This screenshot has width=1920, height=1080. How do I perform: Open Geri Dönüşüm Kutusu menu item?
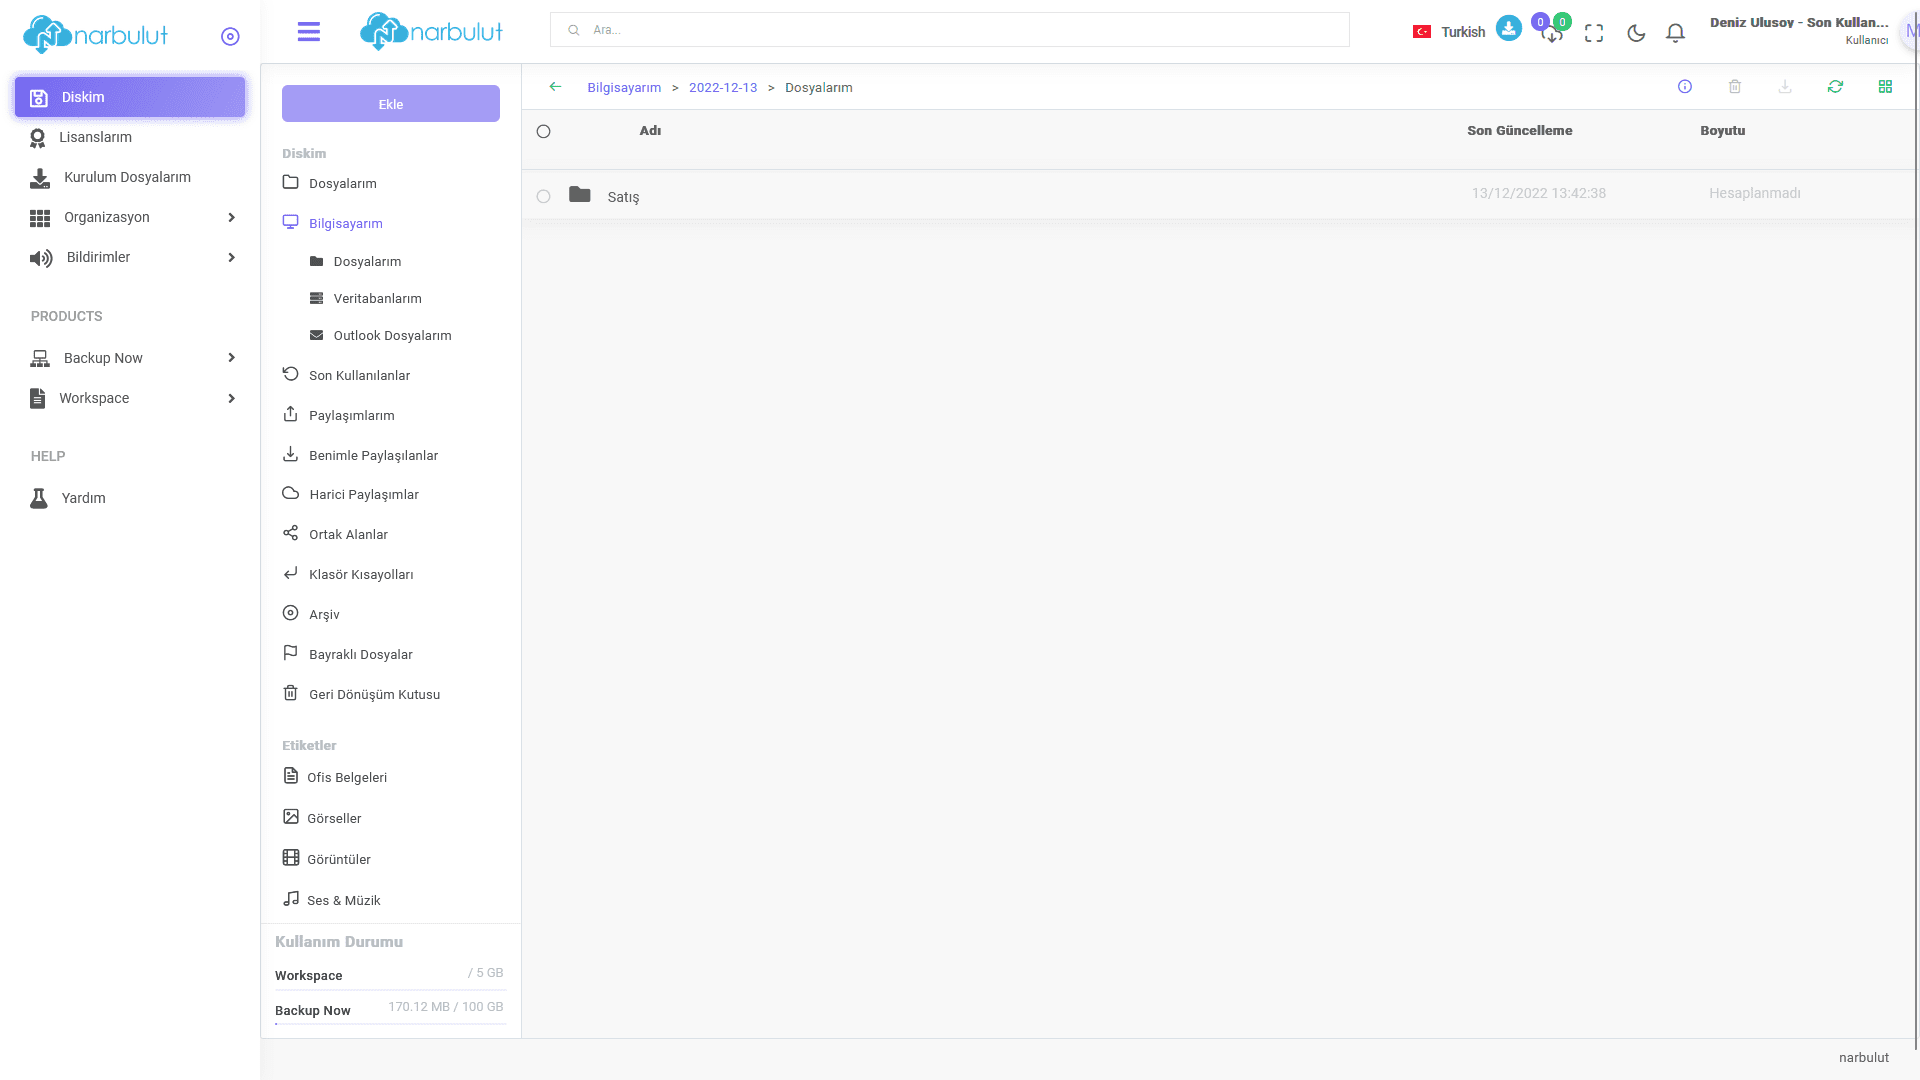coord(374,694)
